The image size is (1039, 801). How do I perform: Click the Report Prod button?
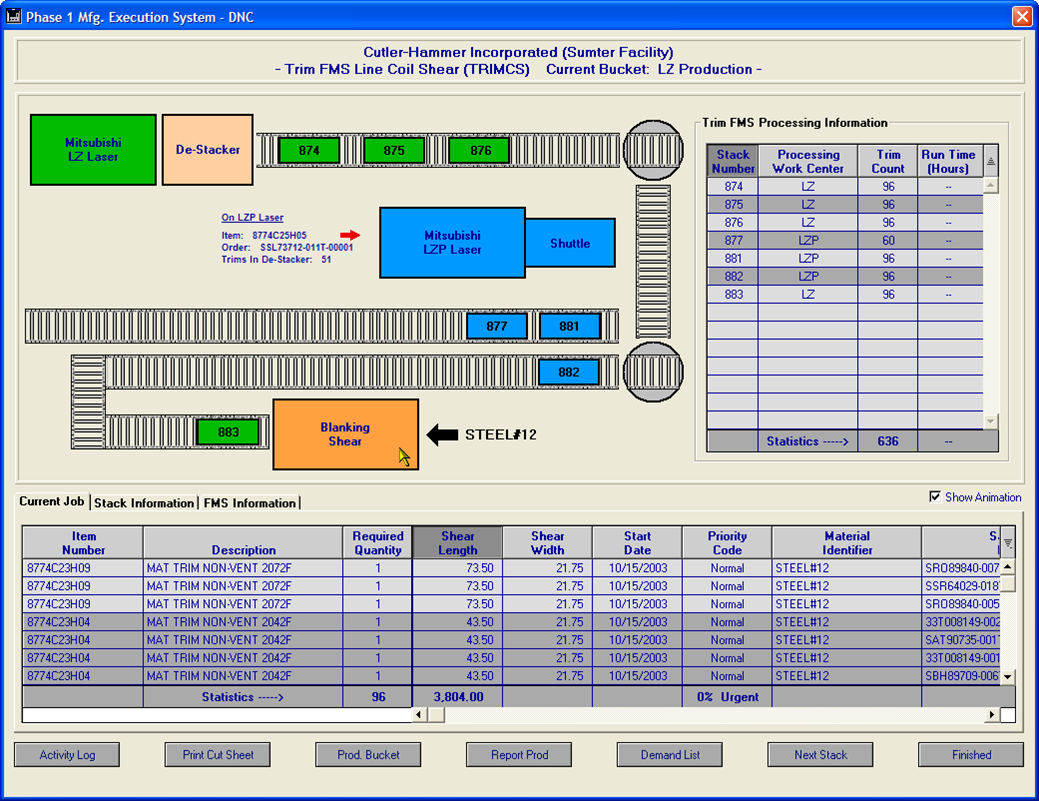pyautogui.click(x=519, y=755)
